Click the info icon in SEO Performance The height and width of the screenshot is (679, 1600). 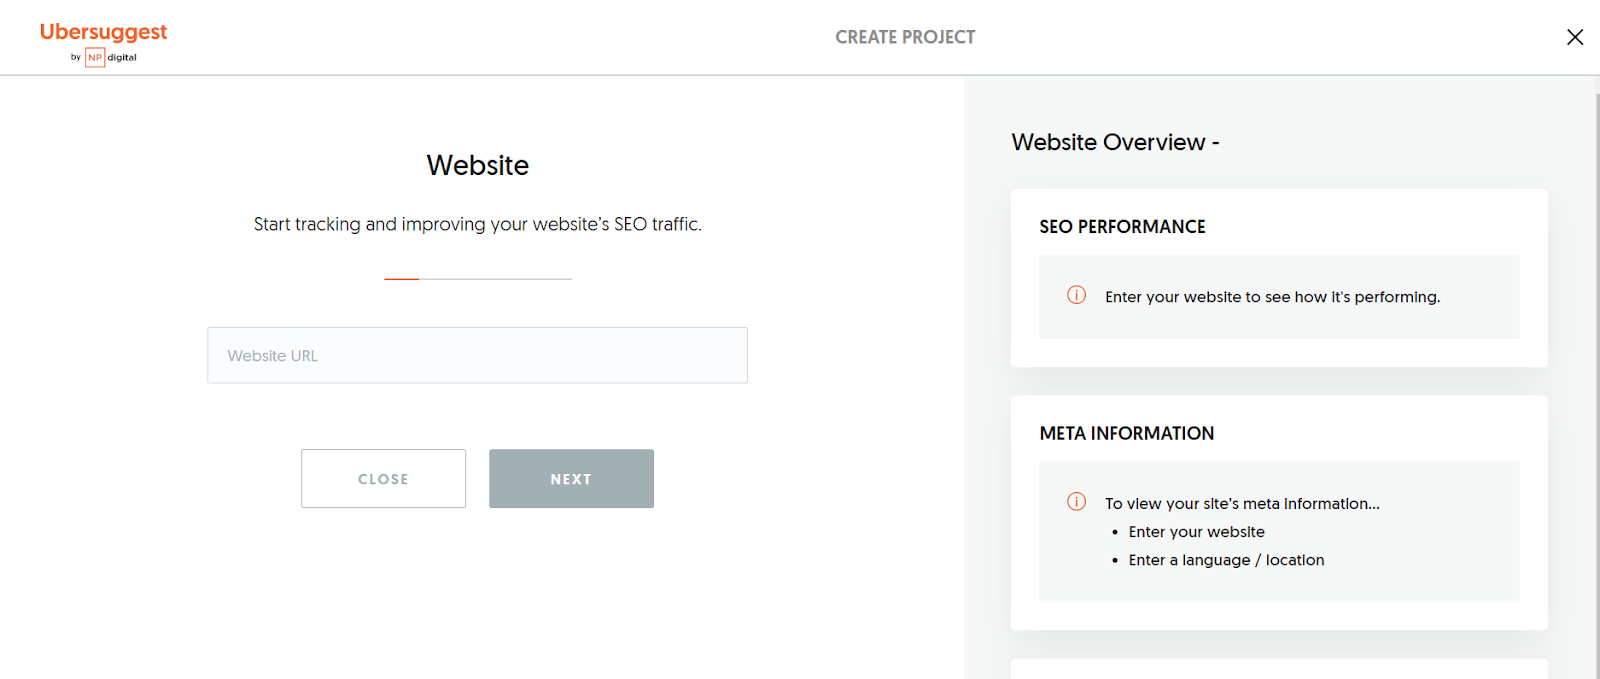tap(1076, 295)
